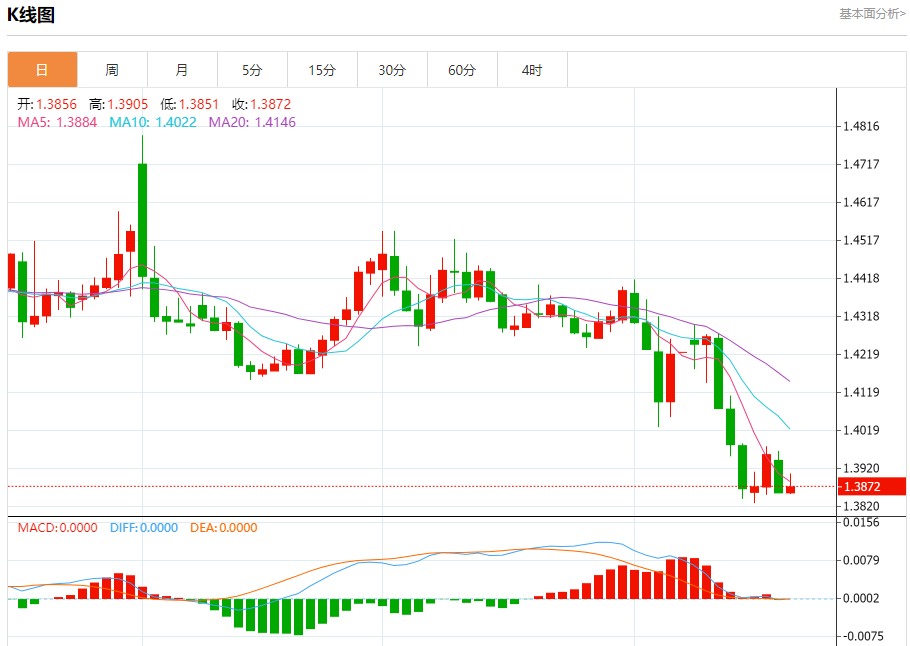Click the 0.0079 MACD axis label

861,560
